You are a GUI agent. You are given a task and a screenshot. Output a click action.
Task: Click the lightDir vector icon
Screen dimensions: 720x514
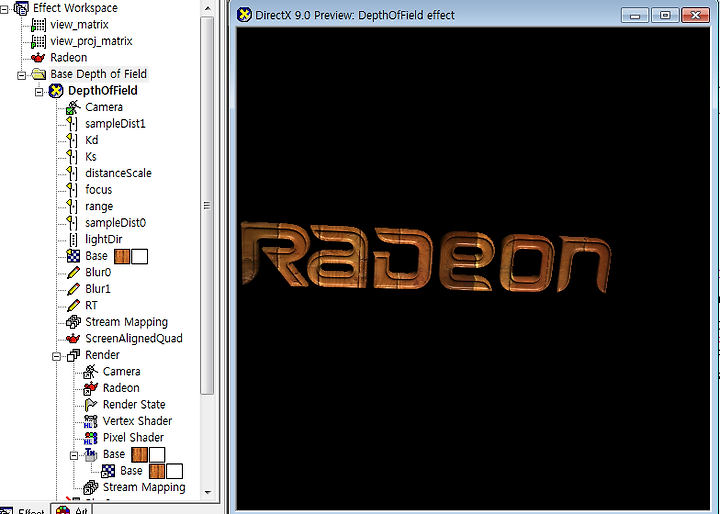coord(73,240)
